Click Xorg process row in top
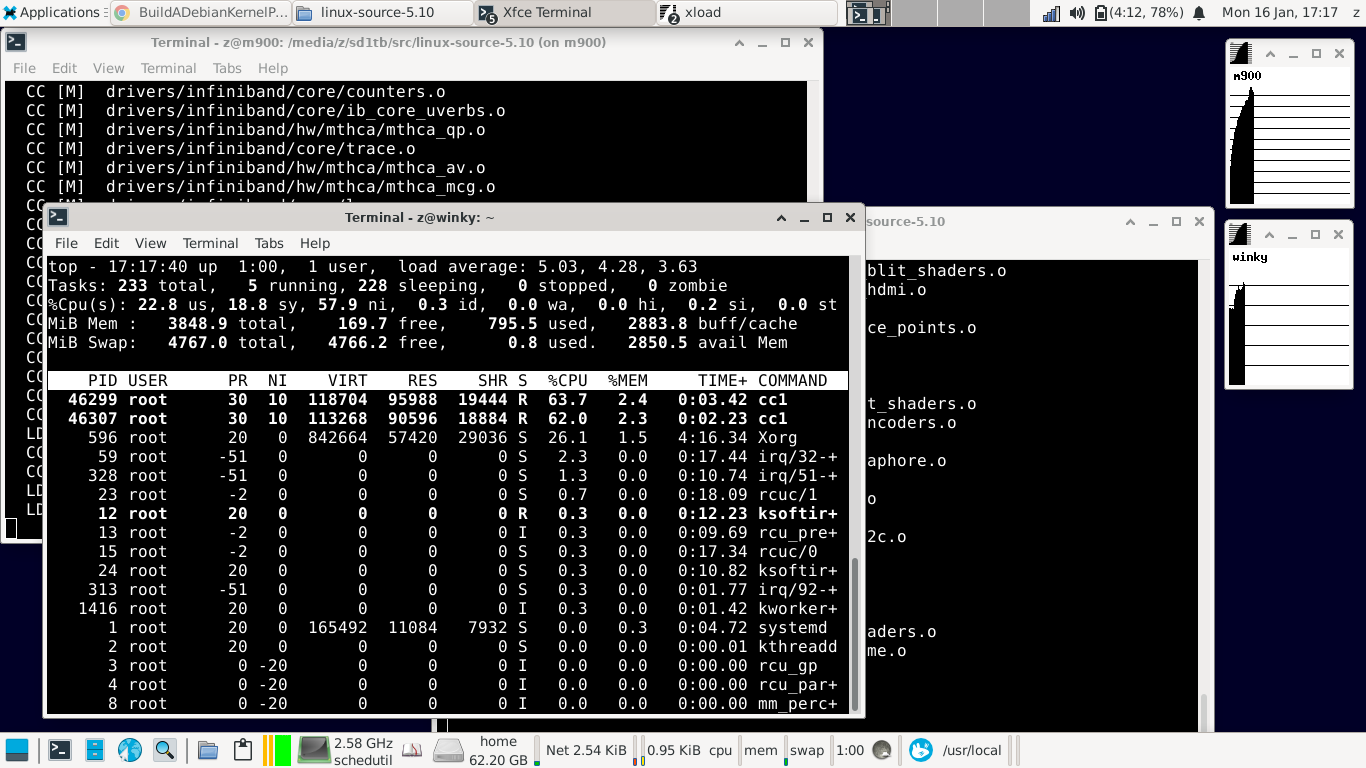 [448, 438]
